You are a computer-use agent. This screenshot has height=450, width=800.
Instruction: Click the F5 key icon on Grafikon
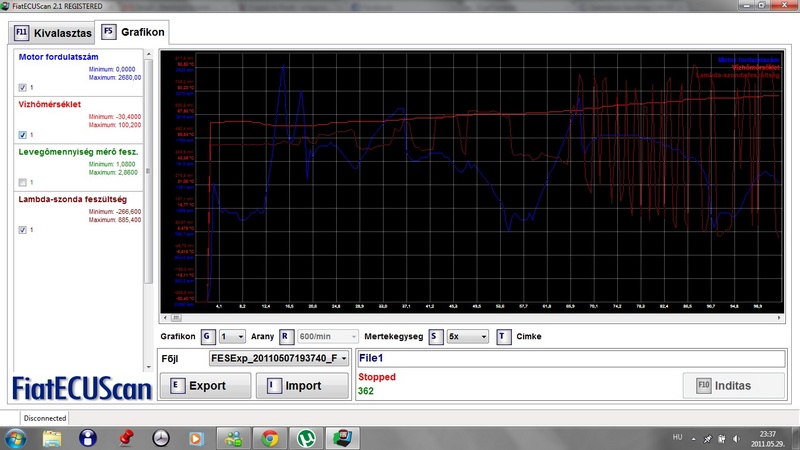coord(108,32)
